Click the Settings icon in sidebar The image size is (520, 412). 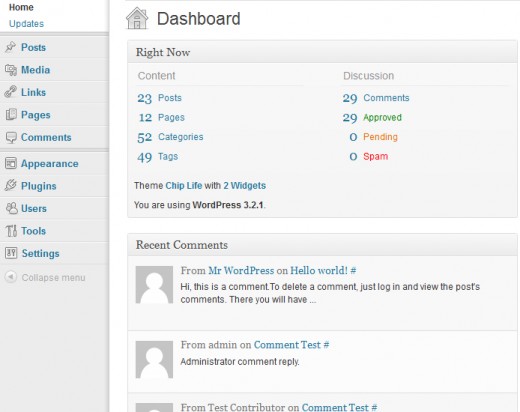point(11,253)
